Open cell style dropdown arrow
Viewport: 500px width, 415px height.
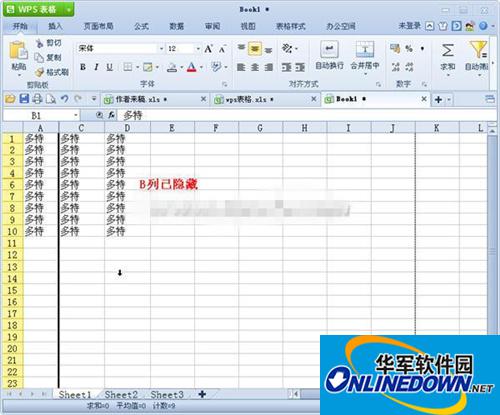point(157,68)
